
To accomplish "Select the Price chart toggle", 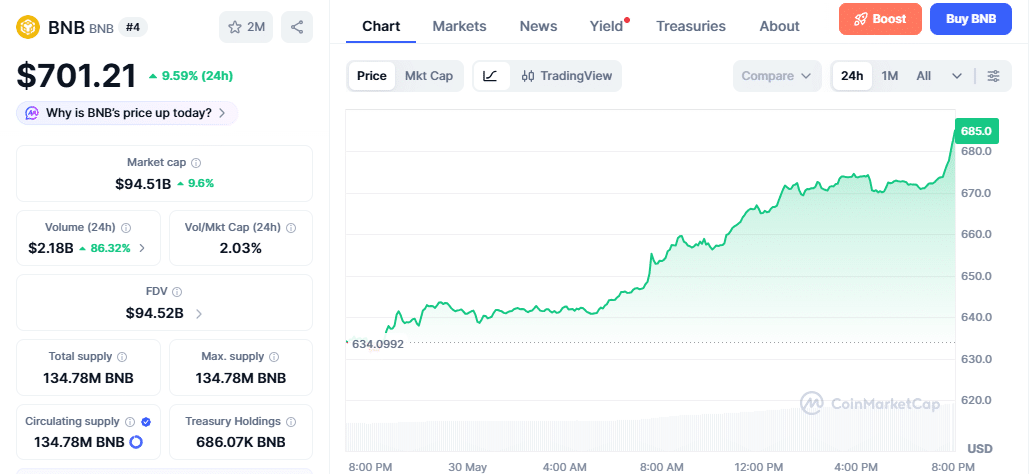I will pos(371,75).
